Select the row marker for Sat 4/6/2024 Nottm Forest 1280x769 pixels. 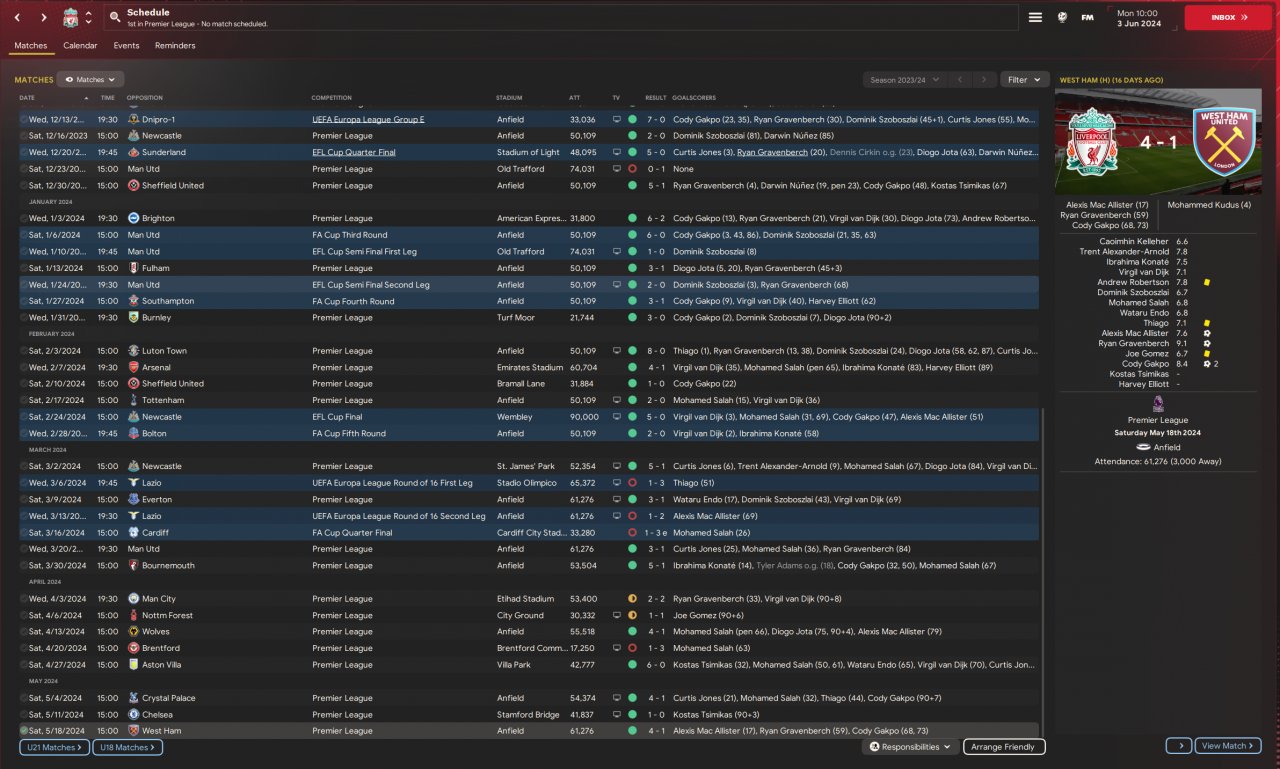click(x=24, y=615)
